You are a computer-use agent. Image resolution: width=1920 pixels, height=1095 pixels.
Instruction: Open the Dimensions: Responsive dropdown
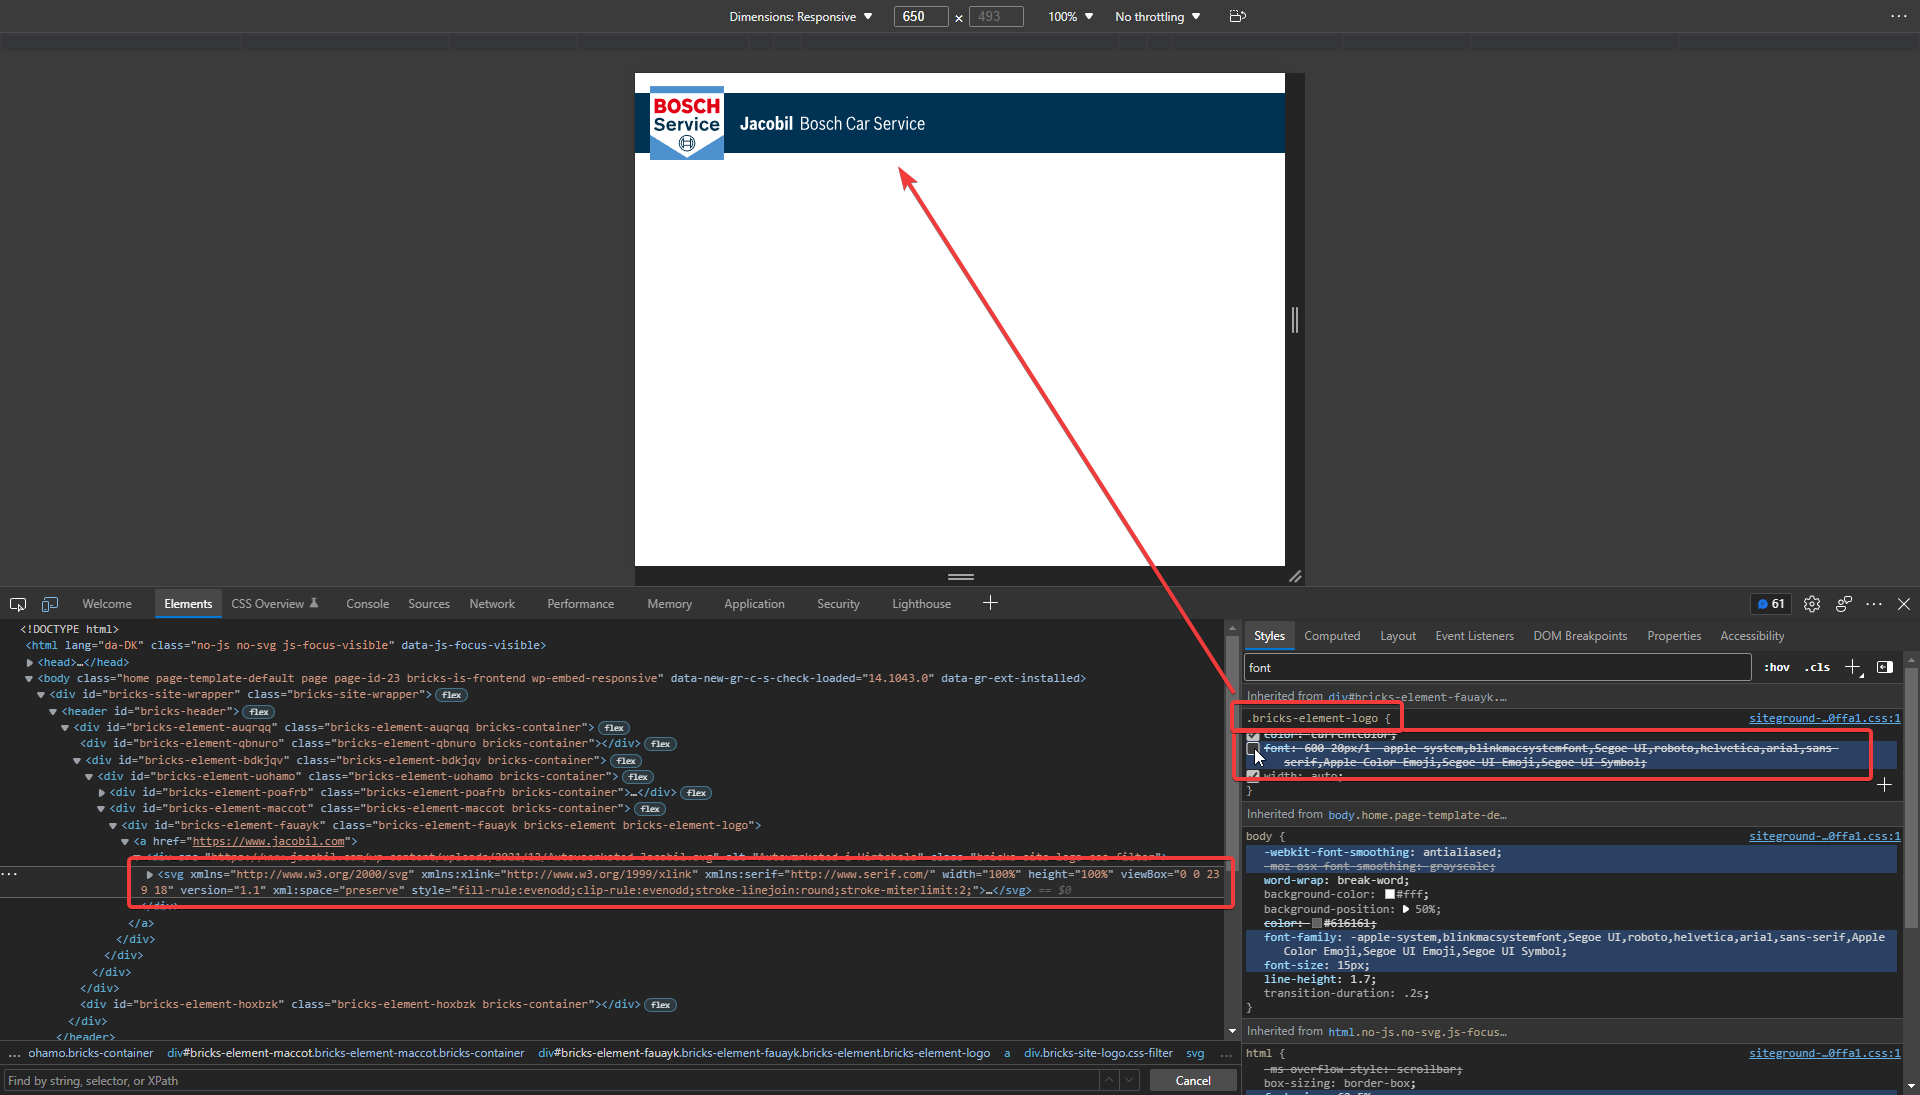tap(801, 16)
